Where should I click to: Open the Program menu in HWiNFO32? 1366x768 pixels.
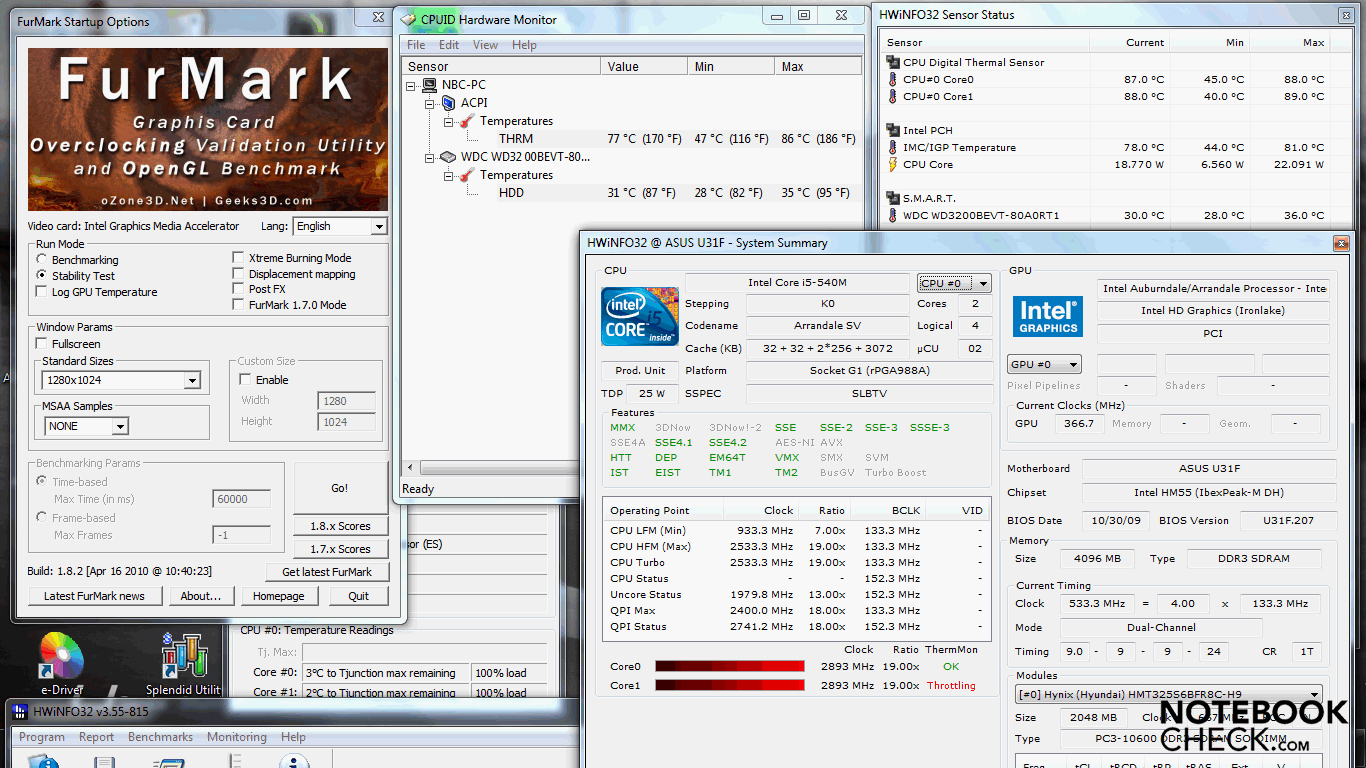coord(42,737)
